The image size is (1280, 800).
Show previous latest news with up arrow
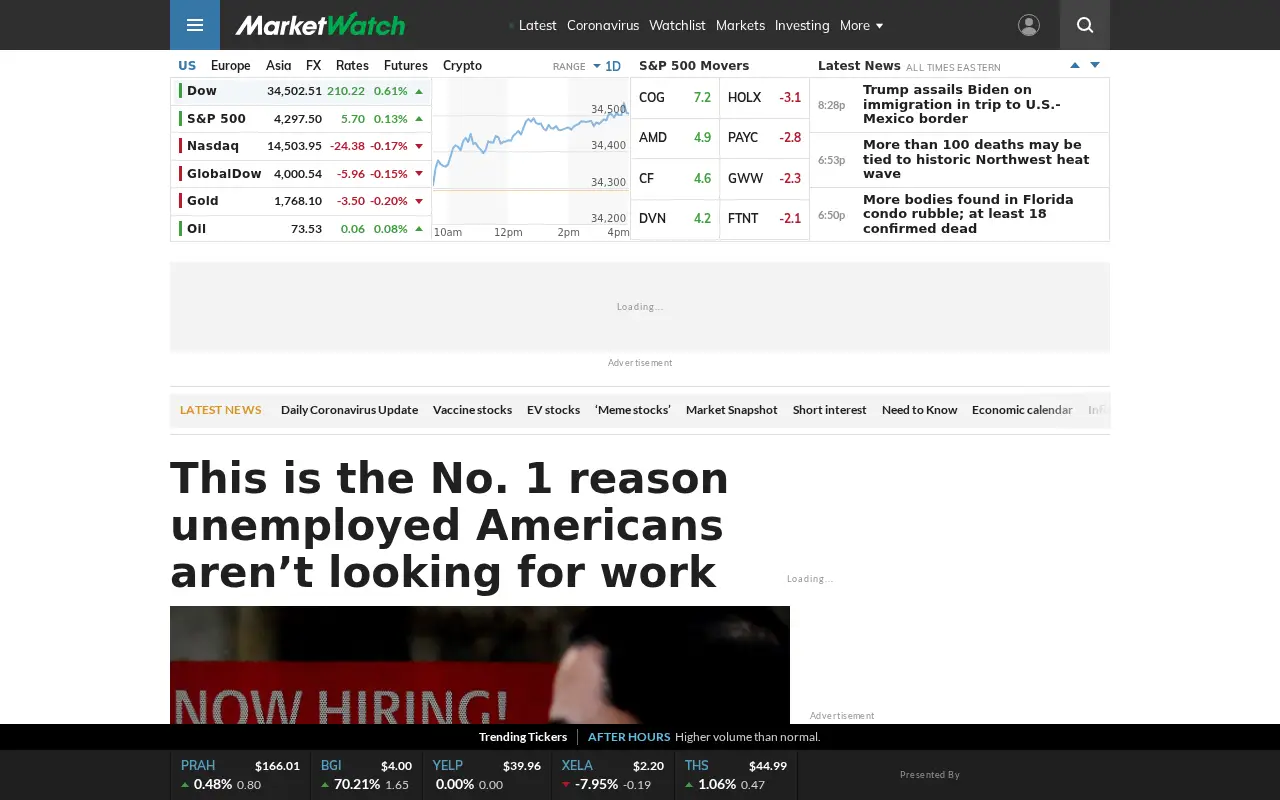(x=1075, y=65)
